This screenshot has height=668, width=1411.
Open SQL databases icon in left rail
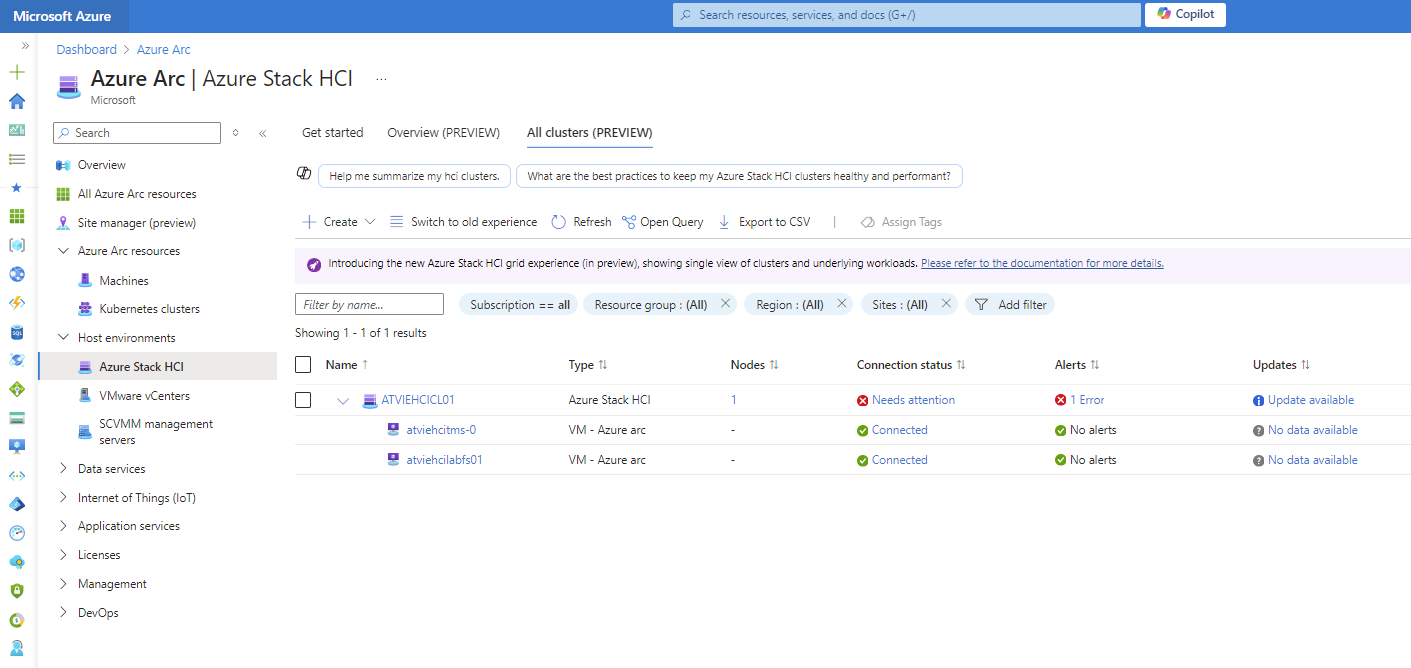tap(16, 331)
